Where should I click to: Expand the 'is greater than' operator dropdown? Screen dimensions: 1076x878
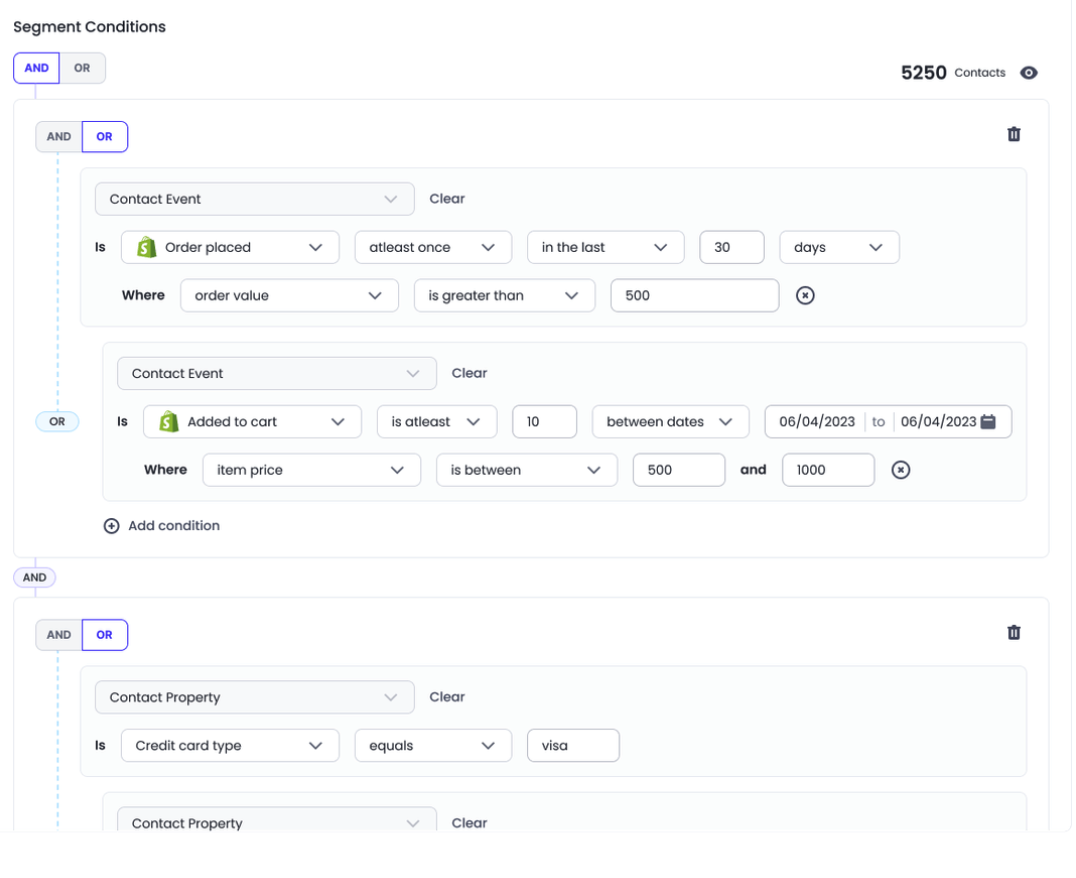pyautogui.click(x=503, y=296)
